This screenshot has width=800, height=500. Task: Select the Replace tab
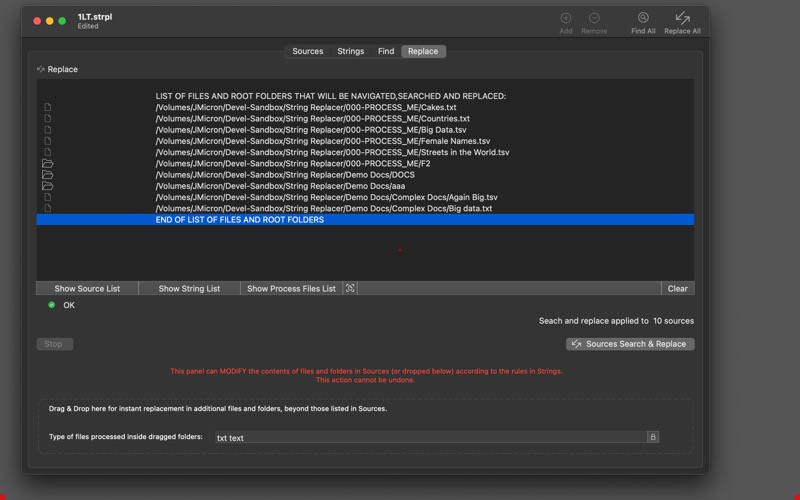[x=423, y=51]
